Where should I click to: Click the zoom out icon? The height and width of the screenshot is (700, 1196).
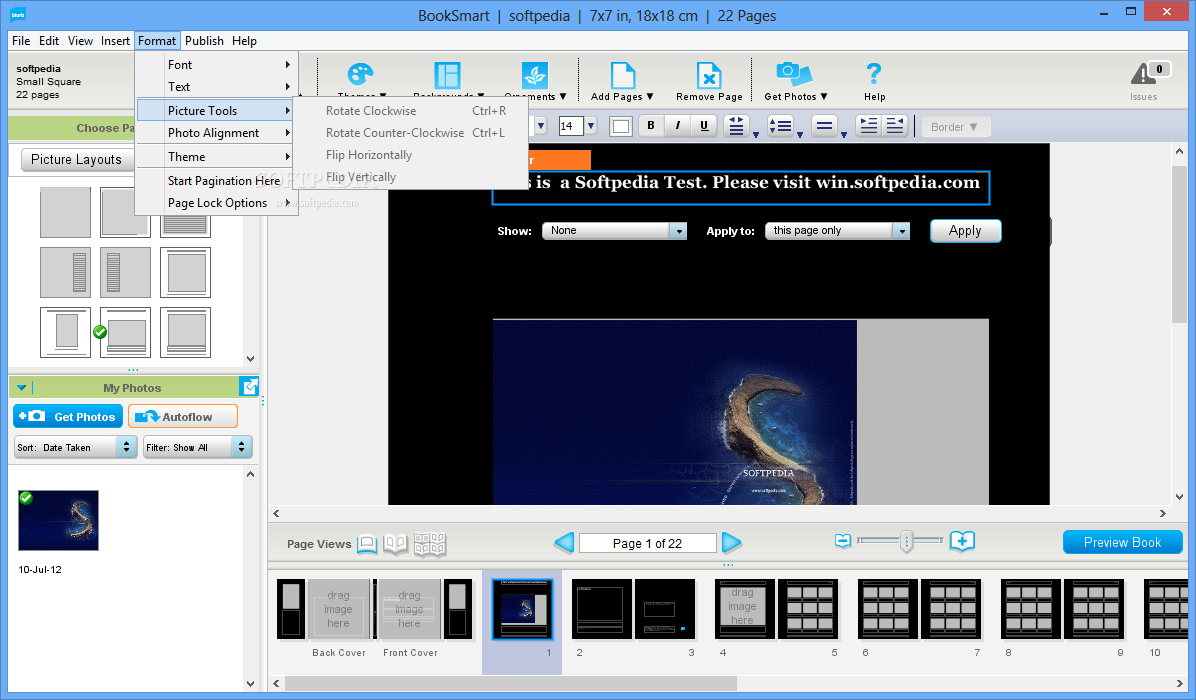[843, 541]
